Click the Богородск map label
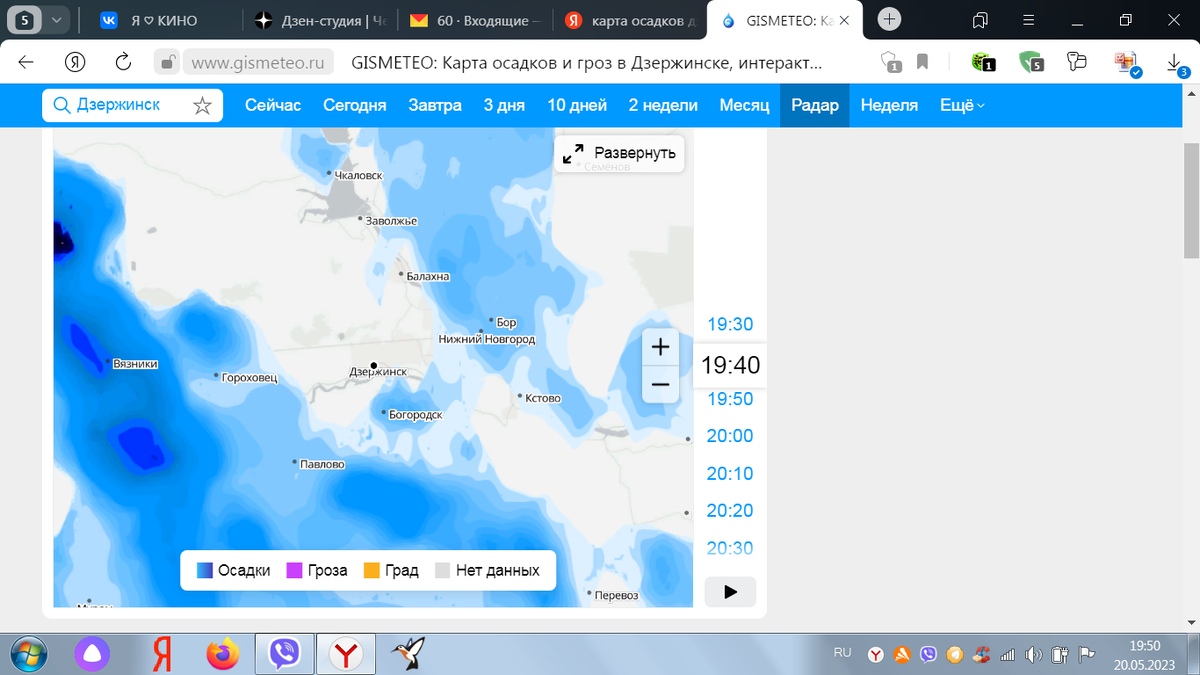Viewport: 1200px width, 675px height. coord(415,414)
